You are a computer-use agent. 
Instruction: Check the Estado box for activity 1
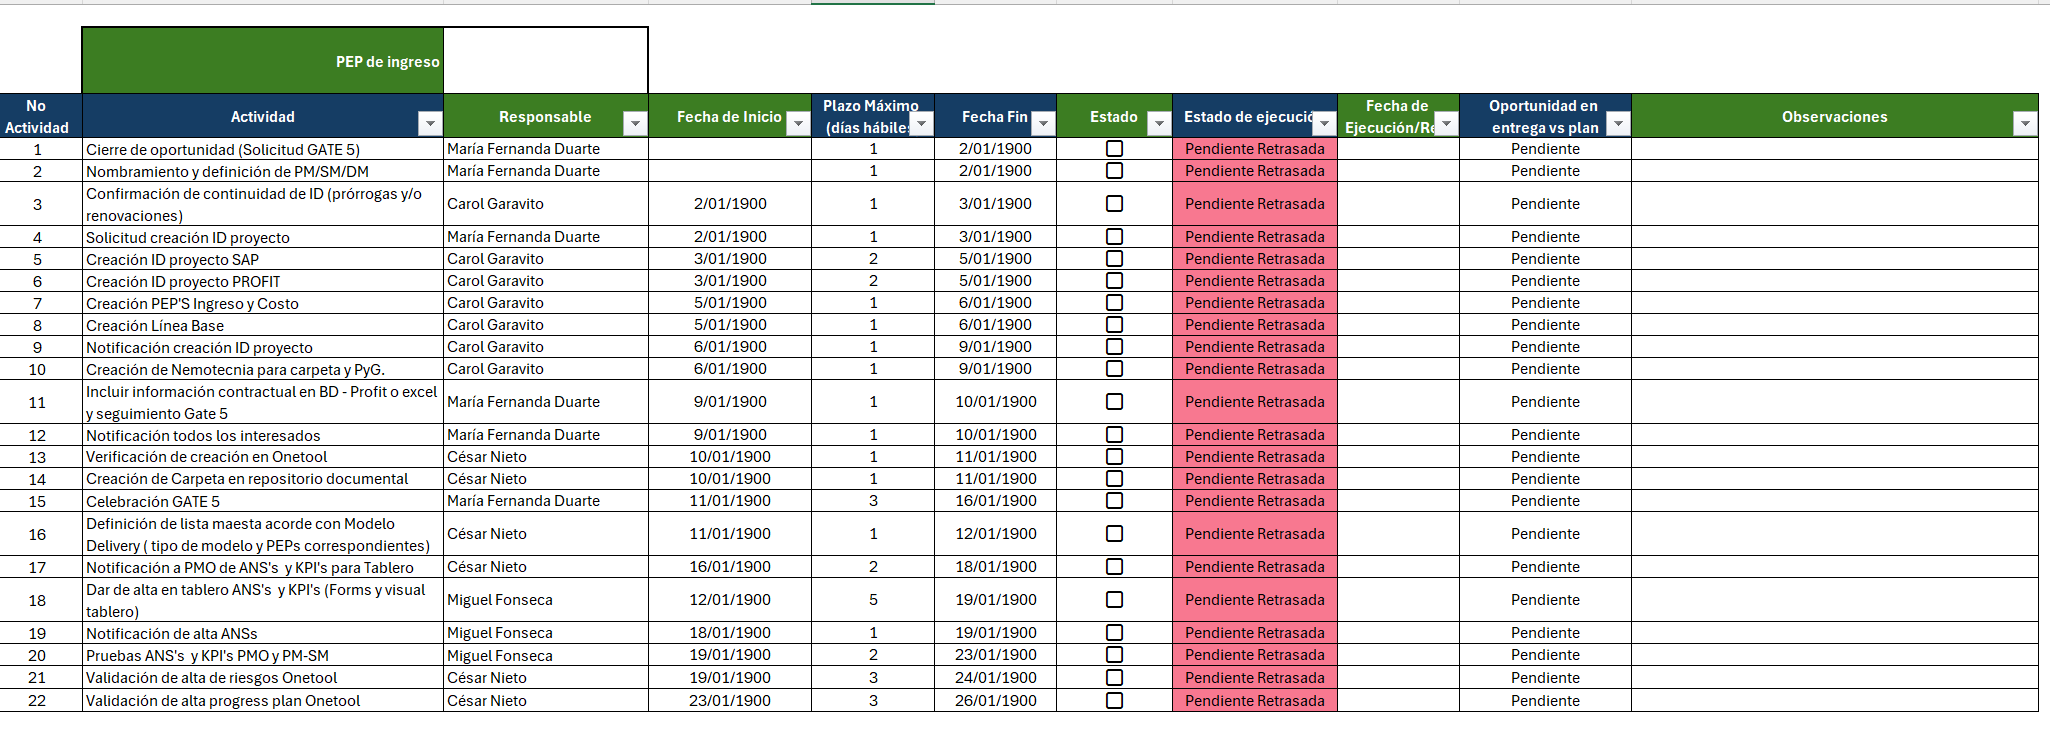(x=1114, y=149)
